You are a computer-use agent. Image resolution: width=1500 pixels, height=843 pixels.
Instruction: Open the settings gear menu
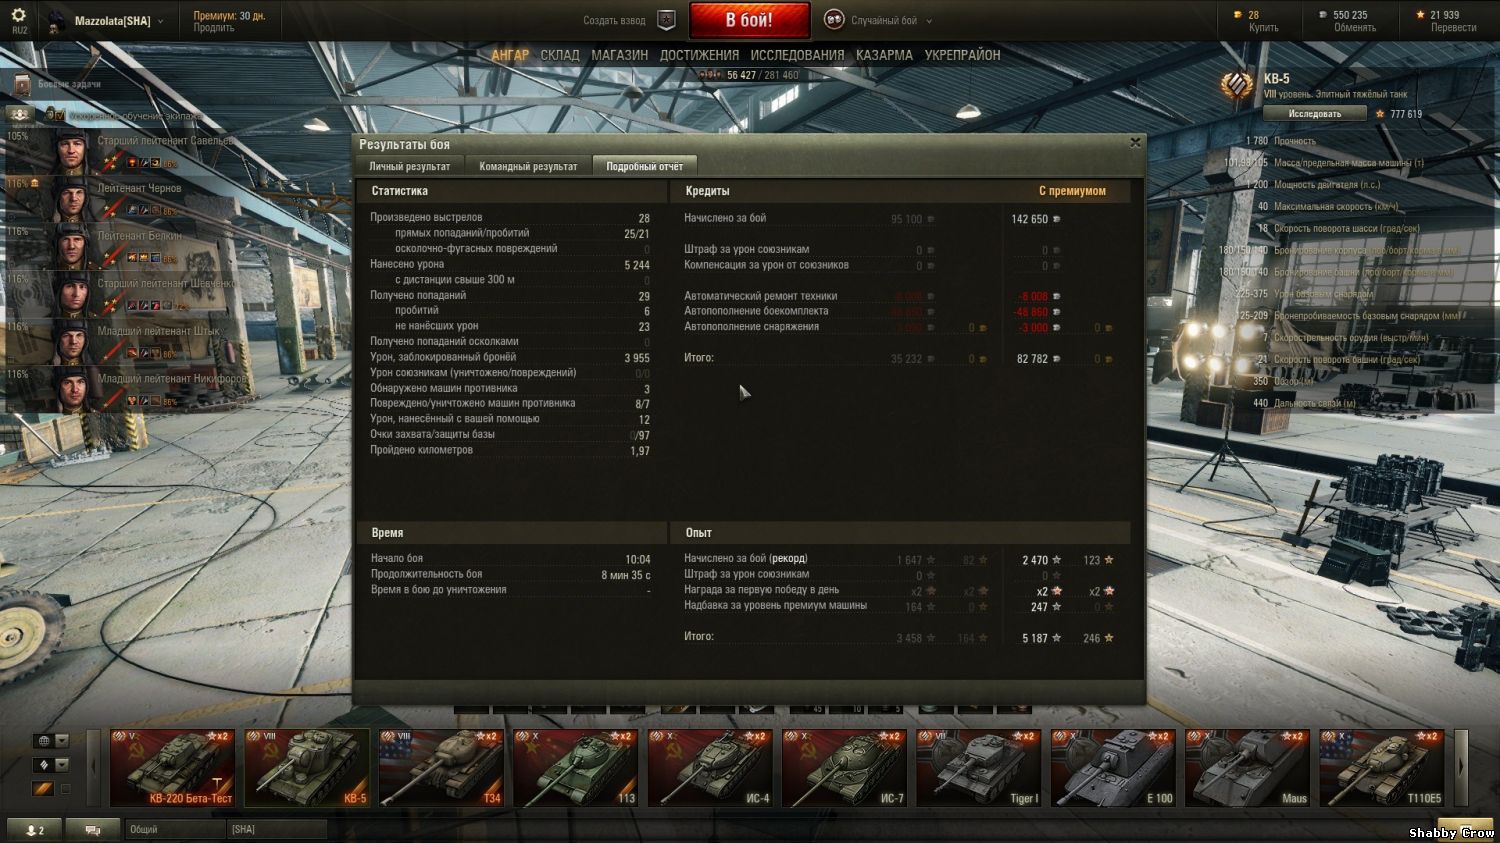[18, 16]
